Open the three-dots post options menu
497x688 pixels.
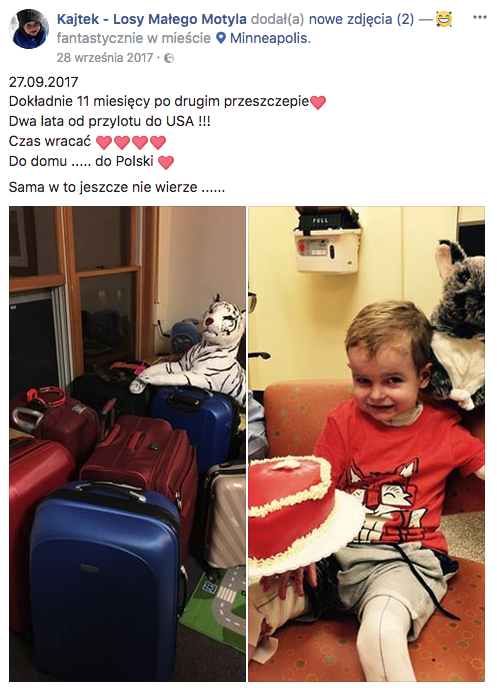pos(479,18)
